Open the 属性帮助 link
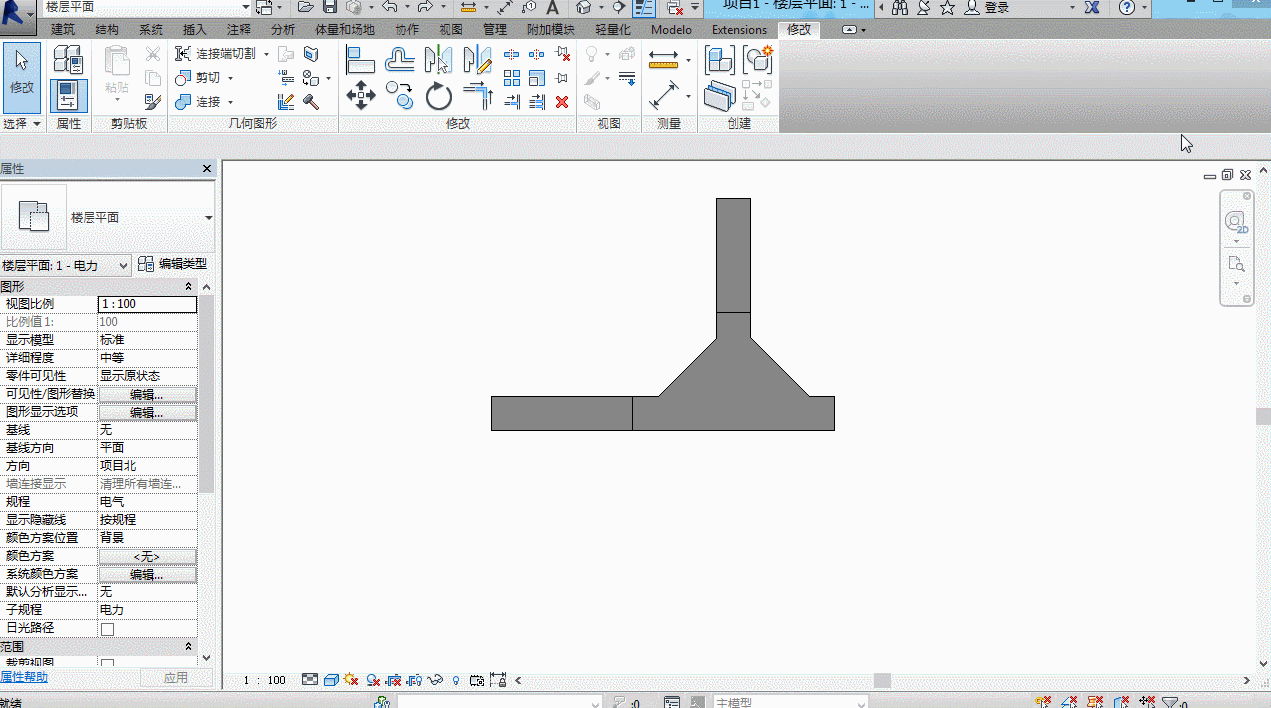The width and height of the screenshot is (1271, 708). 24,678
